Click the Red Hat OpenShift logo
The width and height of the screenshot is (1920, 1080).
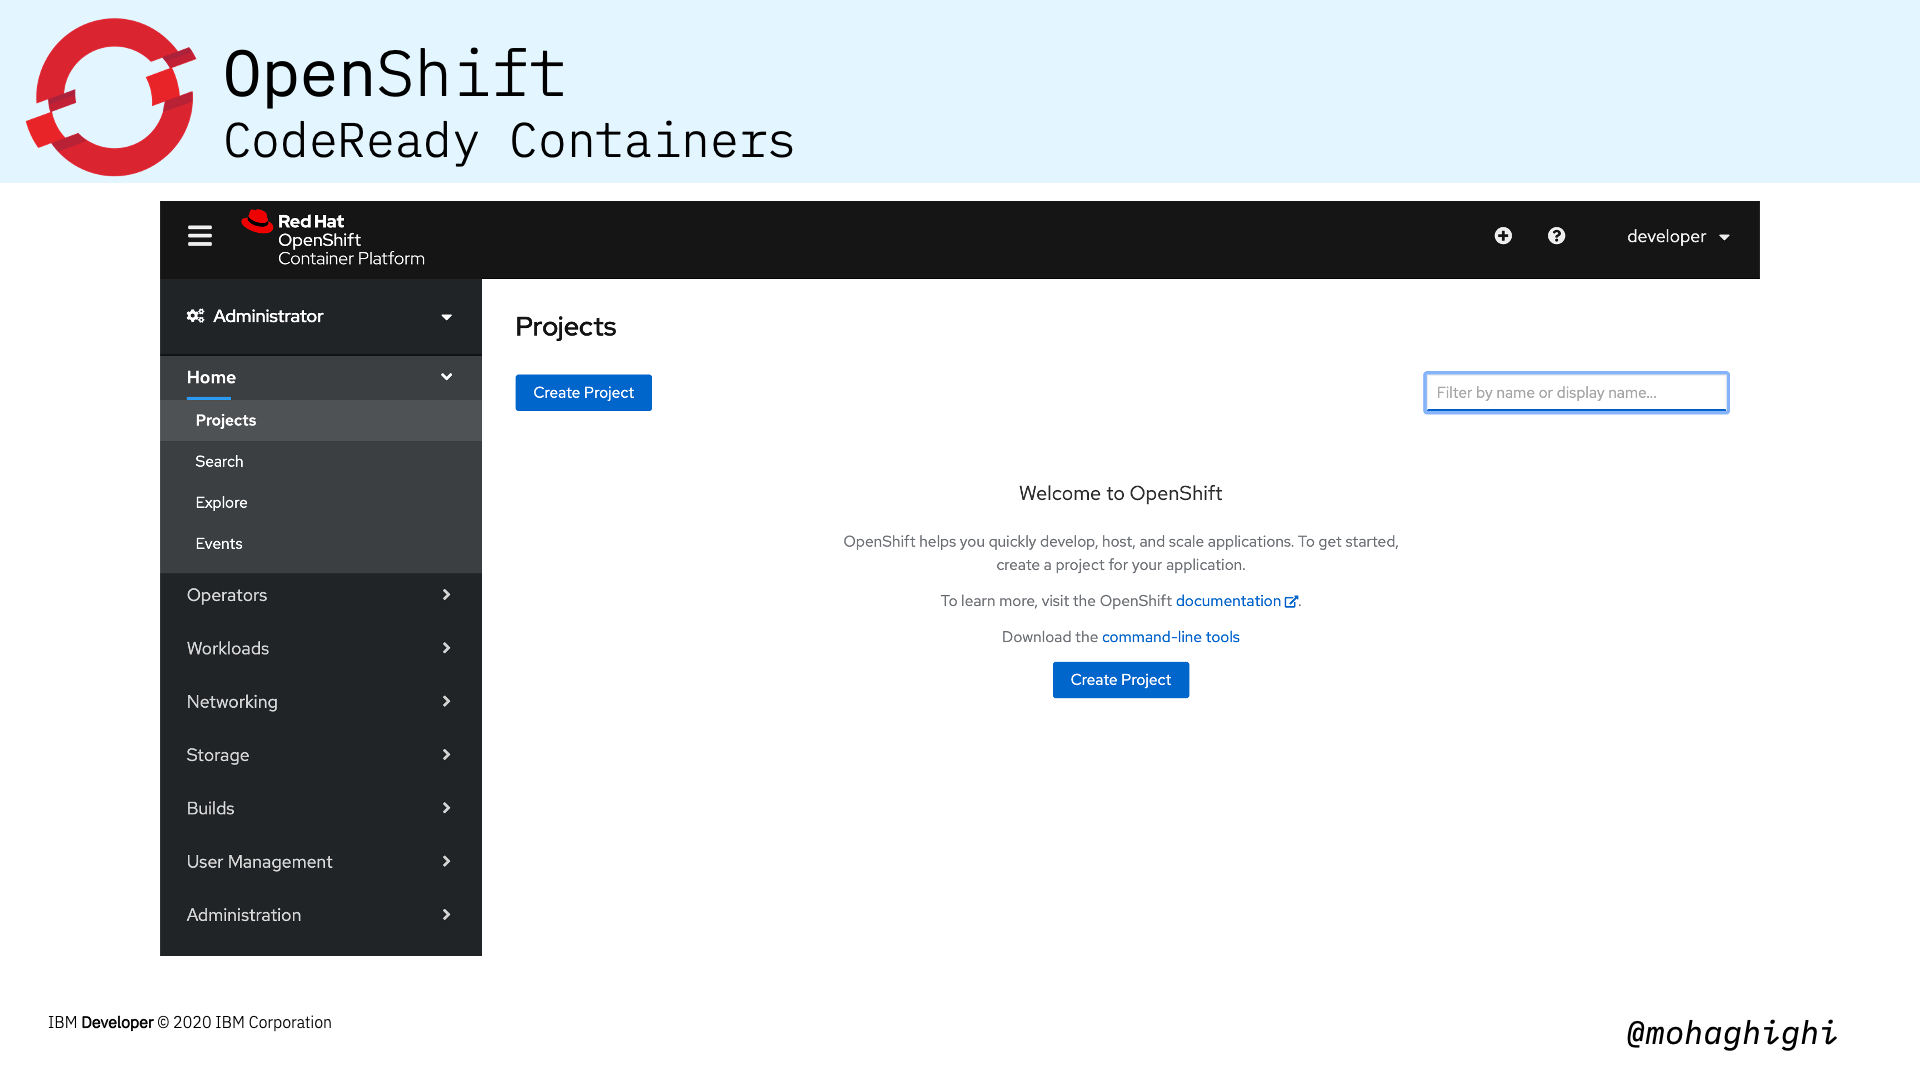click(x=333, y=238)
